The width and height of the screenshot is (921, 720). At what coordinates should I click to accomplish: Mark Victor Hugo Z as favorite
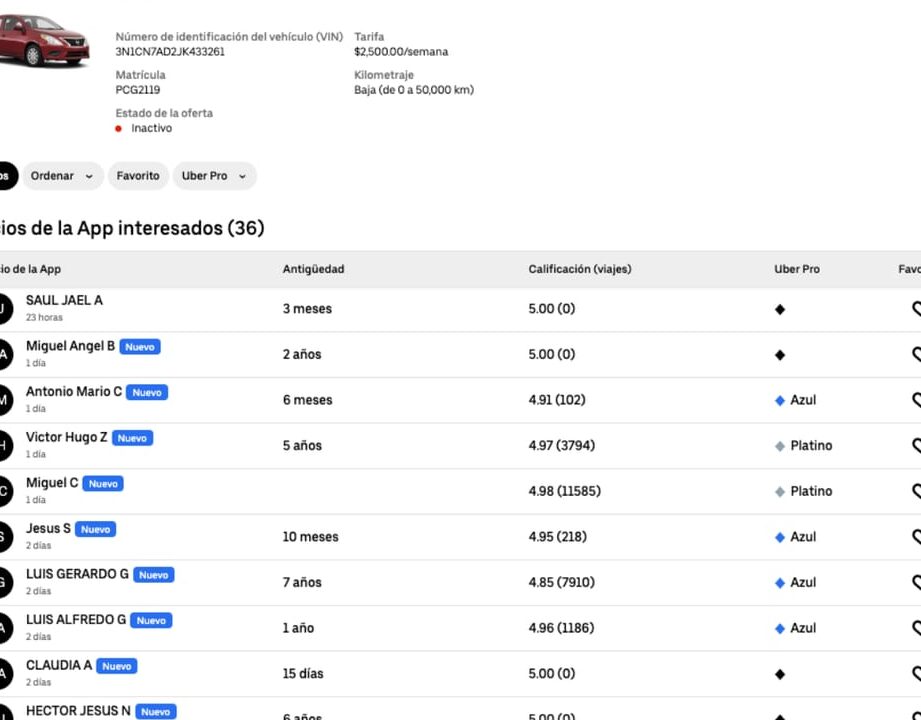(915, 446)
